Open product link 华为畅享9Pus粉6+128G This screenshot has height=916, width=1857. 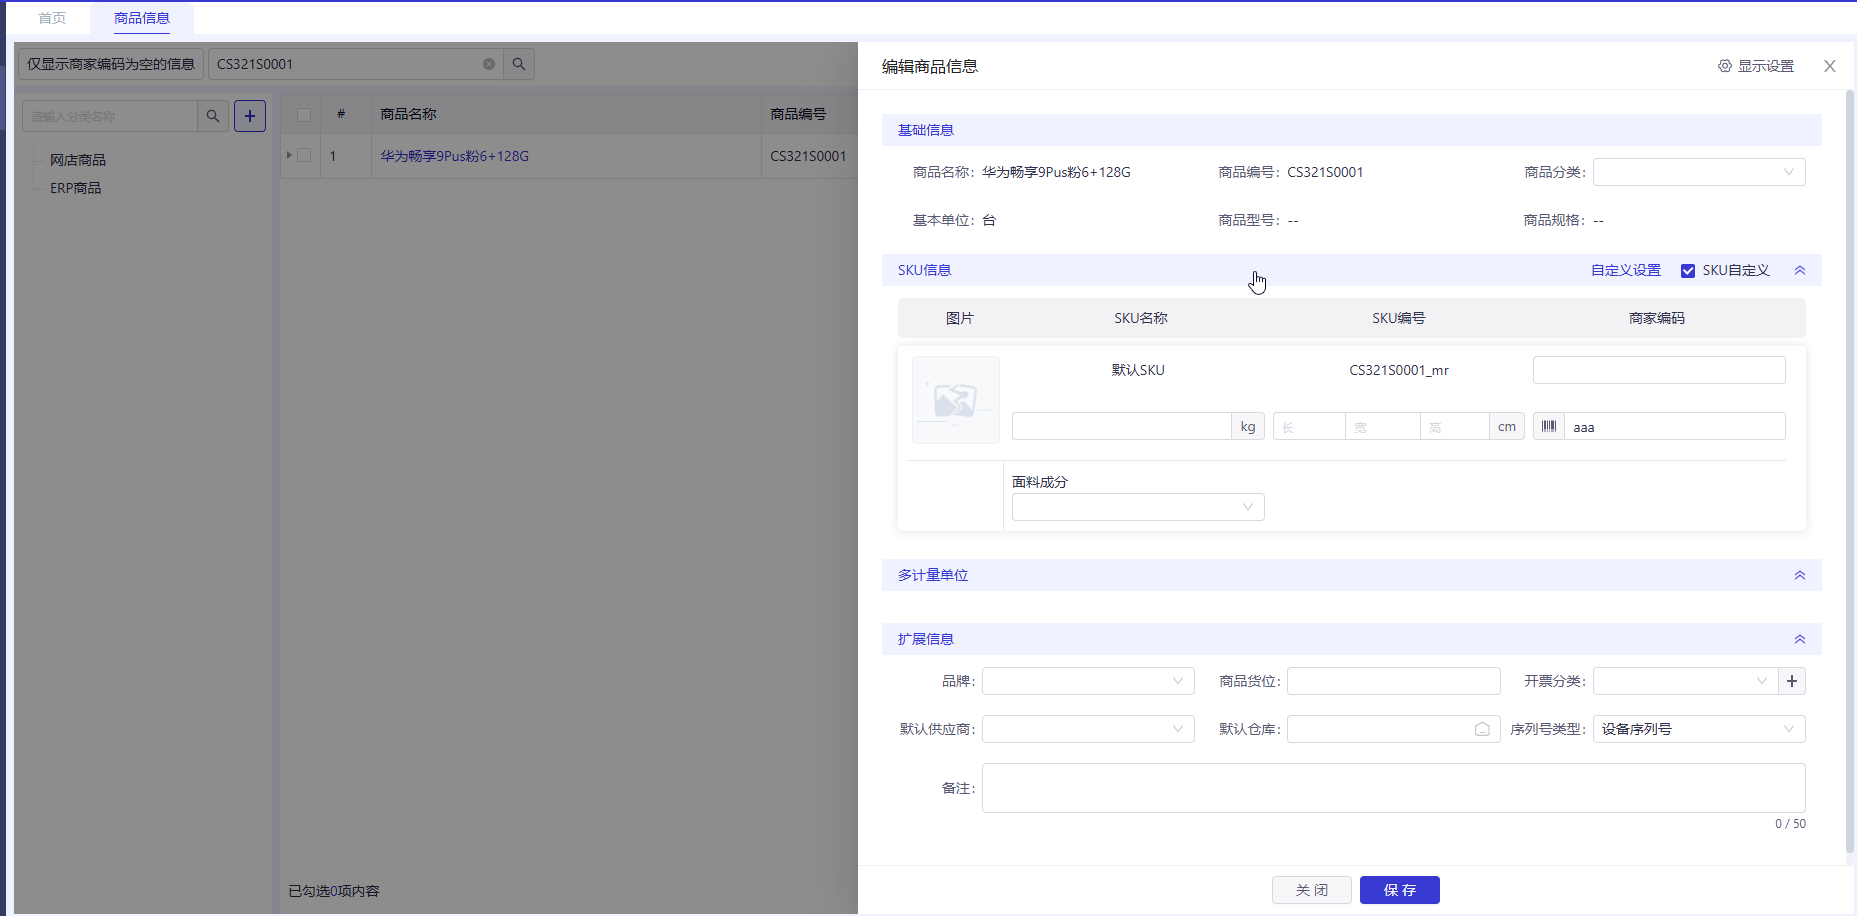(455, 156)
